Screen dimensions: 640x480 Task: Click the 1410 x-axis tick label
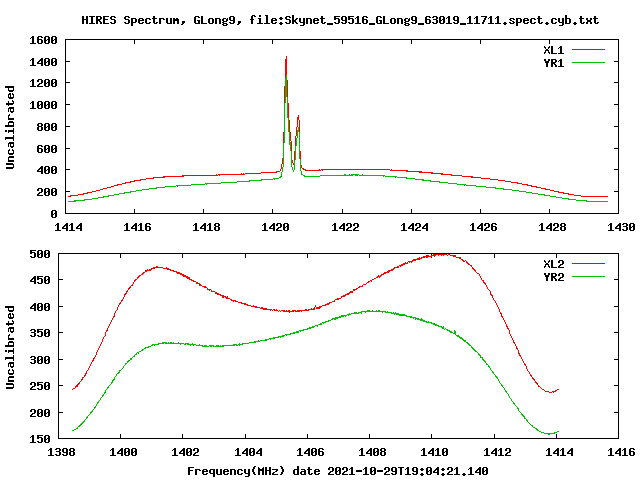[x=434, y=452]
